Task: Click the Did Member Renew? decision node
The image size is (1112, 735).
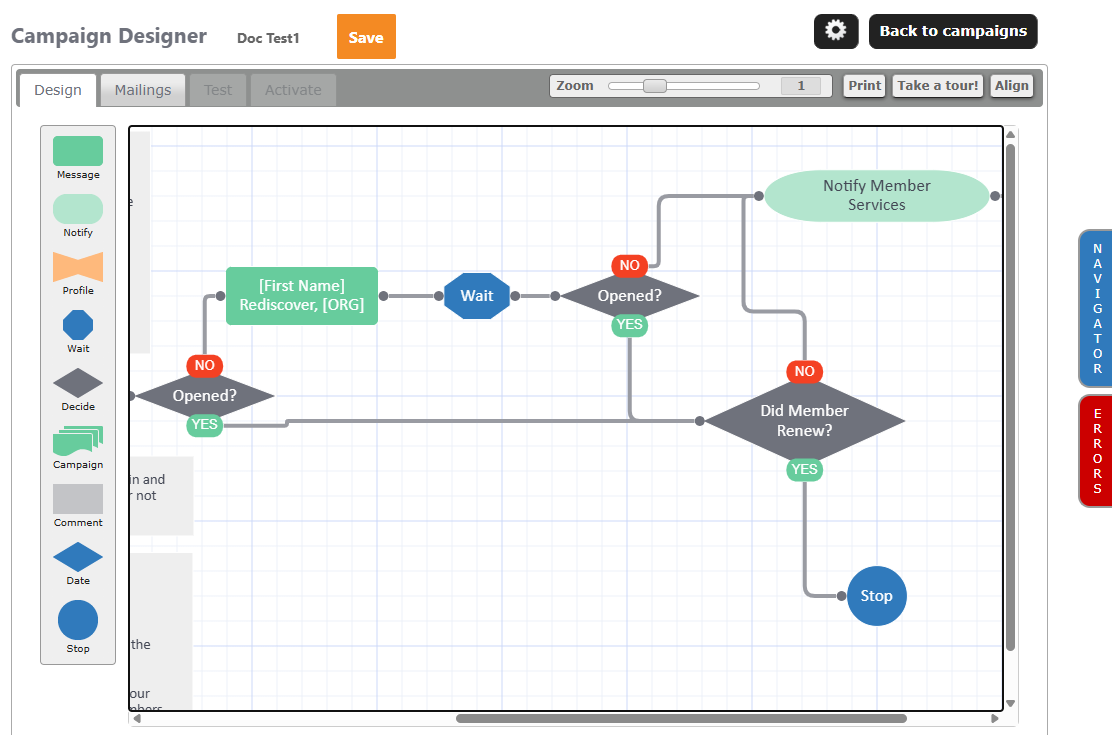Action: pos(804,421)
